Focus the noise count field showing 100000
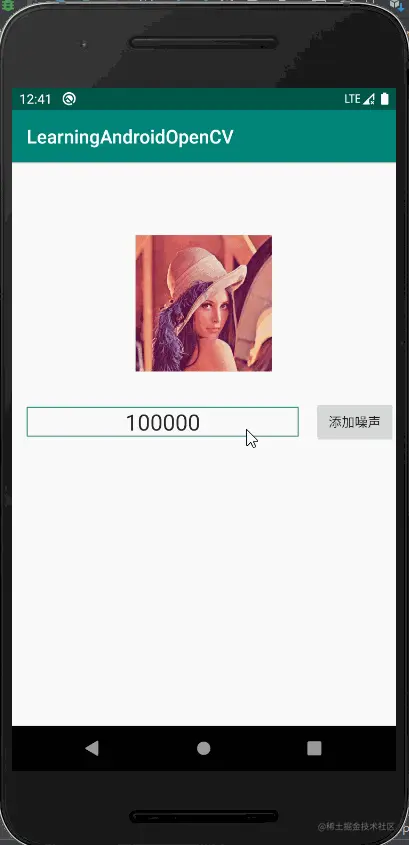409x845 pixels. [x=163, y=422]
